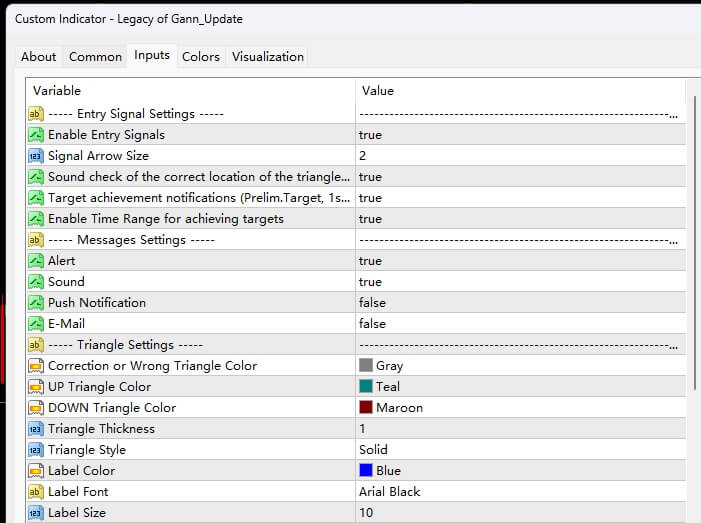This screenshot has height=523, width=701.
Task: Click the bool icon next to Alert
Action: point(36,261)
